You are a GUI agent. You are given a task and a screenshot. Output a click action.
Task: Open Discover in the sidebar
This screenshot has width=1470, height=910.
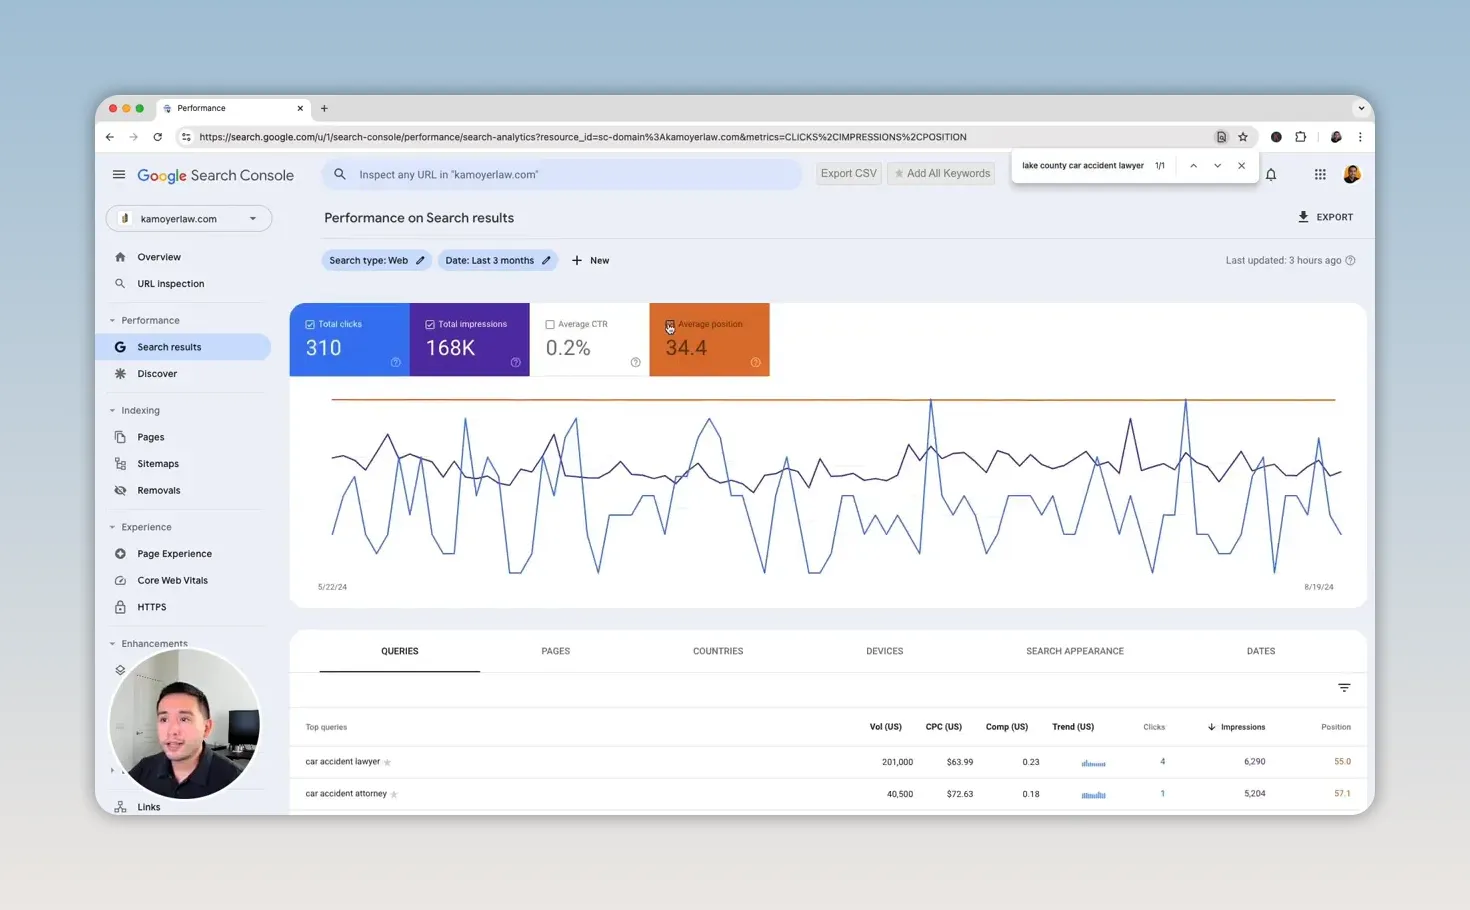point(157,374)
